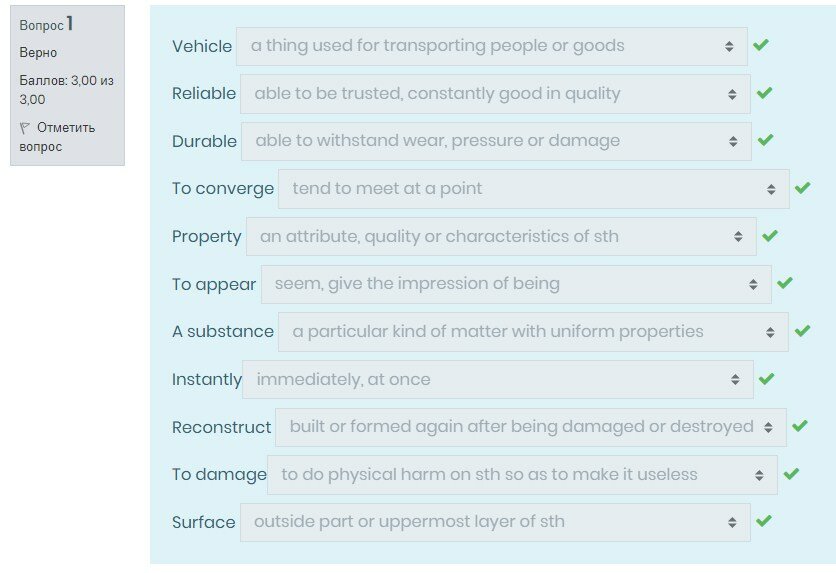The height and width of the screenshot is (573, 836).
Task: Click the flag icon in question panel
Action: (x=25, y=128)
